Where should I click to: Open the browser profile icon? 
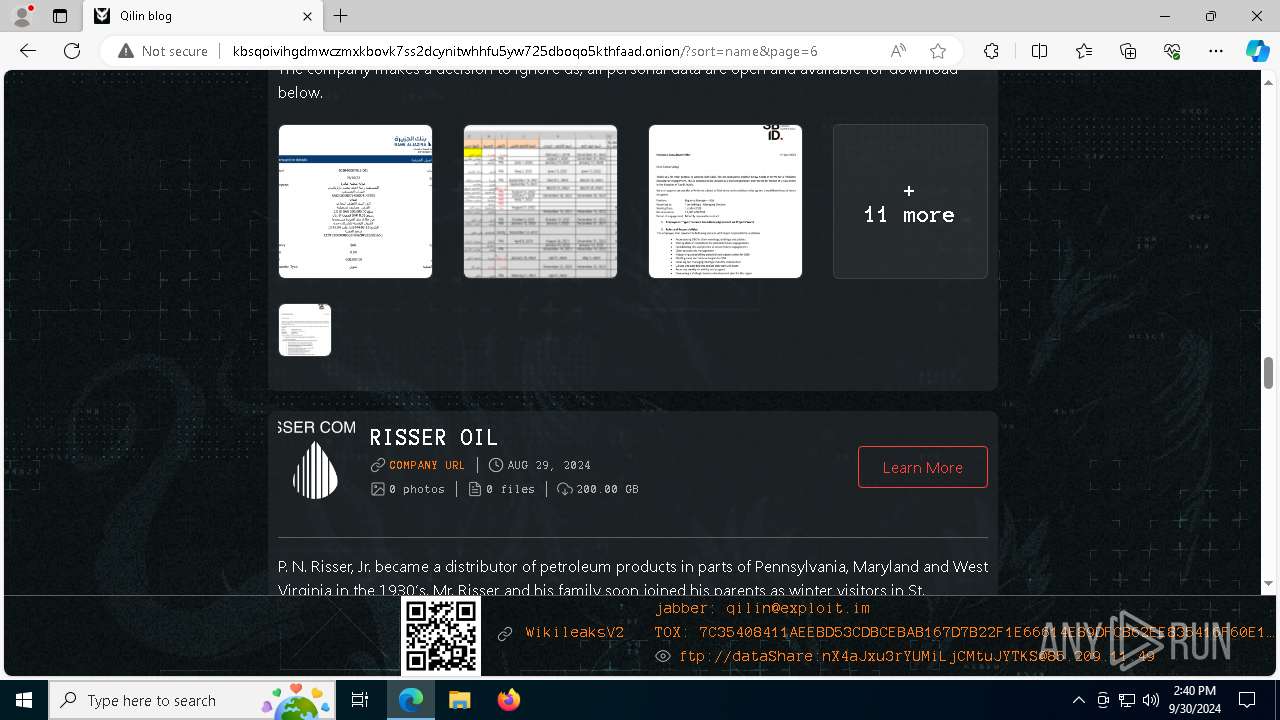click(x=22, y=15)
